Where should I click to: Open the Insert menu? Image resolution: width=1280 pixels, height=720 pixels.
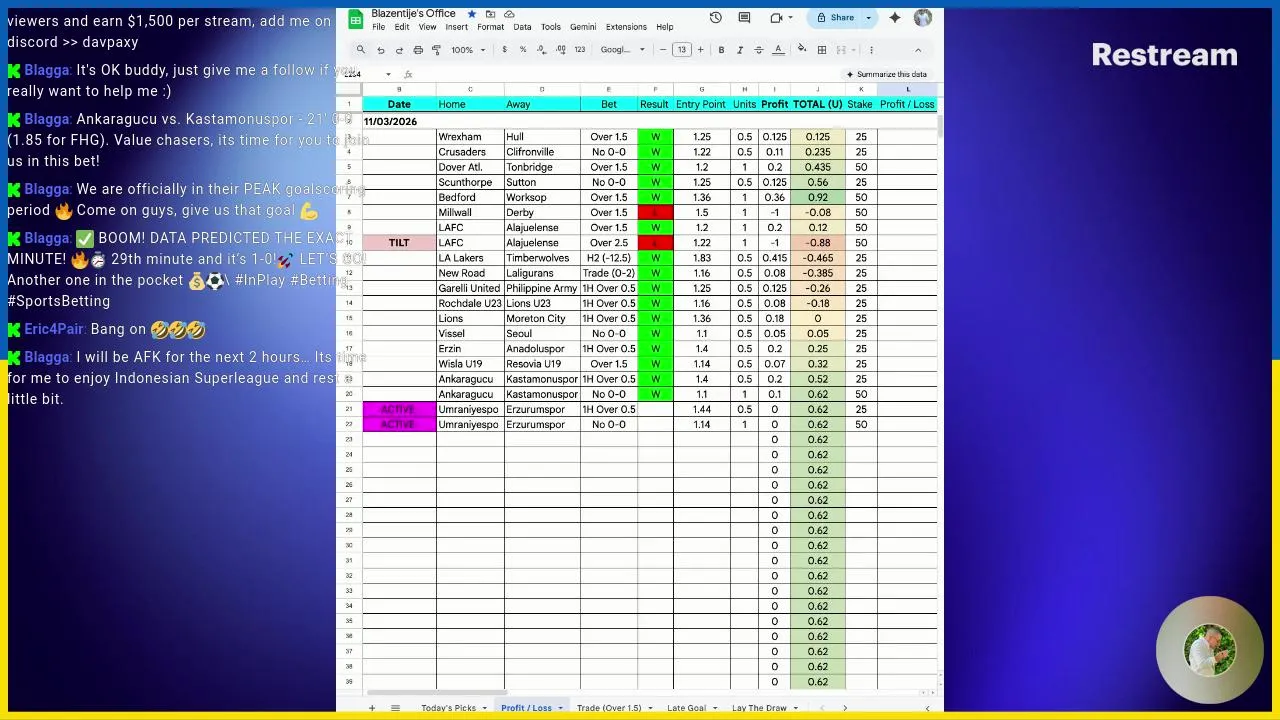(x=456, y=27)
